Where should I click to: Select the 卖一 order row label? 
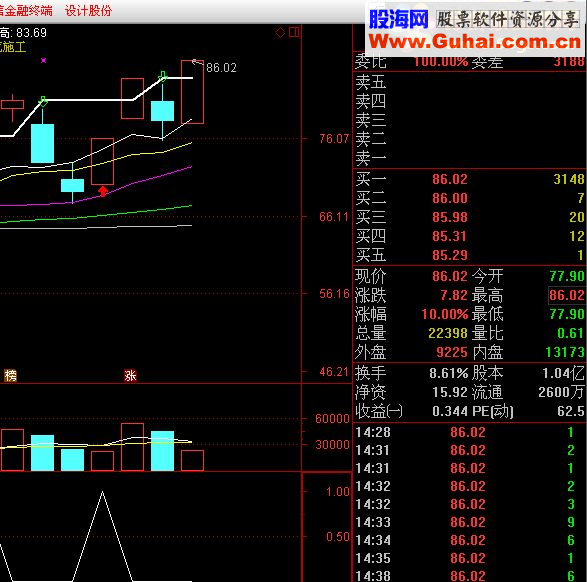click(371, 158)
